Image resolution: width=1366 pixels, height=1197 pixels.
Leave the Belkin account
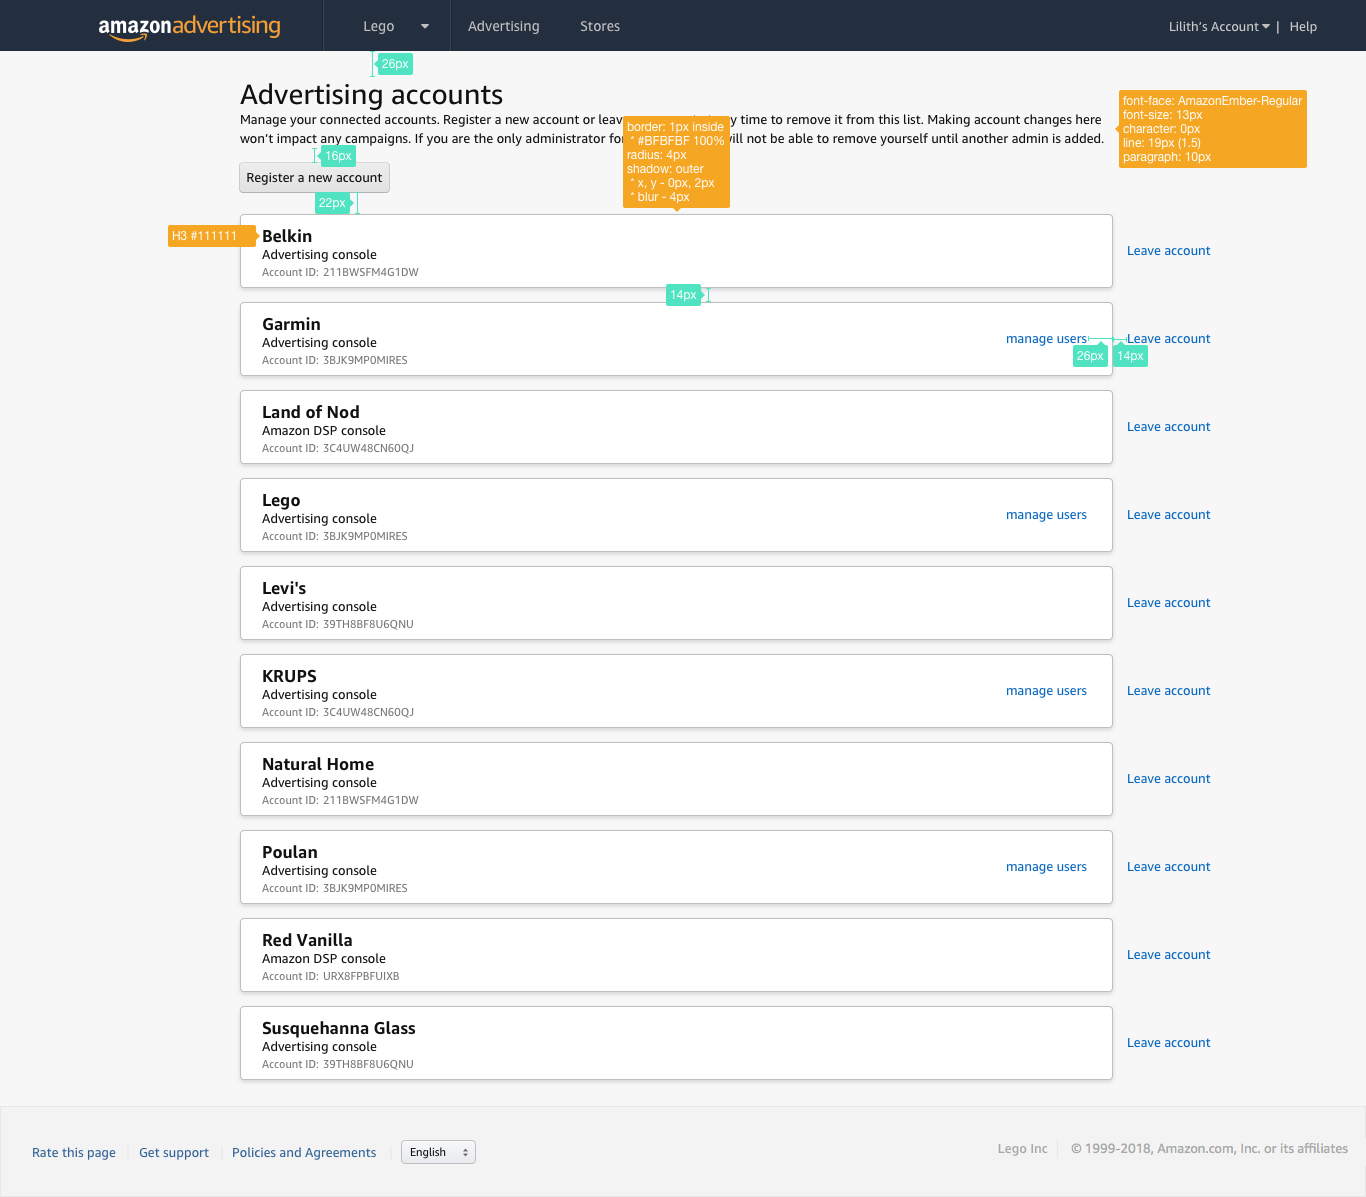coord(1168,251)
